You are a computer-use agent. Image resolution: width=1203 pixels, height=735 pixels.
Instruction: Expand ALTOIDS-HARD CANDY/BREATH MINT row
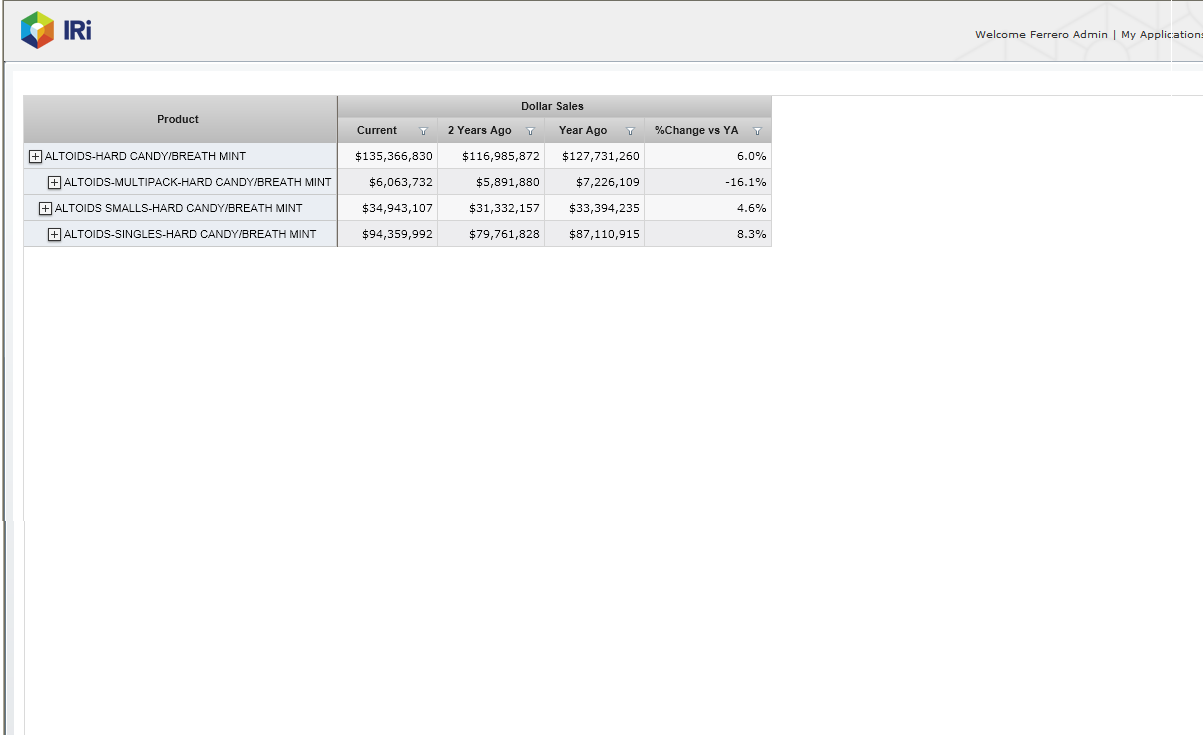(x=35, y=156)
